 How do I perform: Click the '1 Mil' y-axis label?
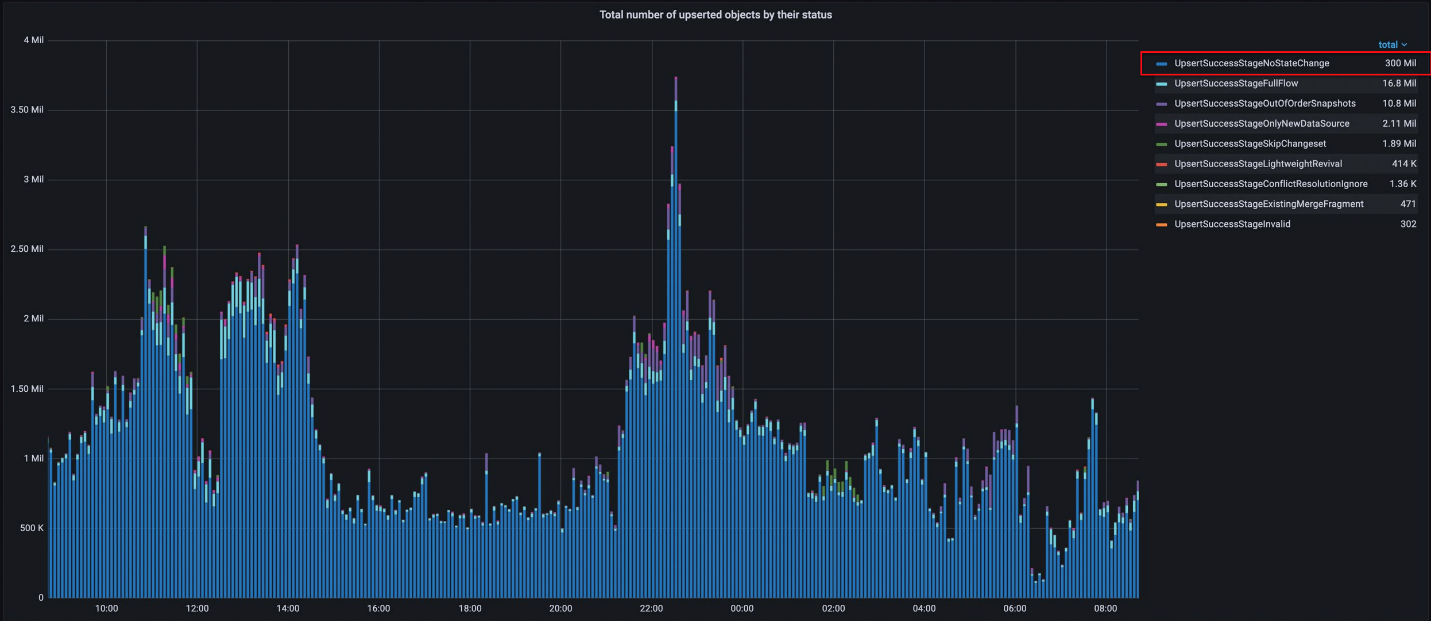[32, 458]
